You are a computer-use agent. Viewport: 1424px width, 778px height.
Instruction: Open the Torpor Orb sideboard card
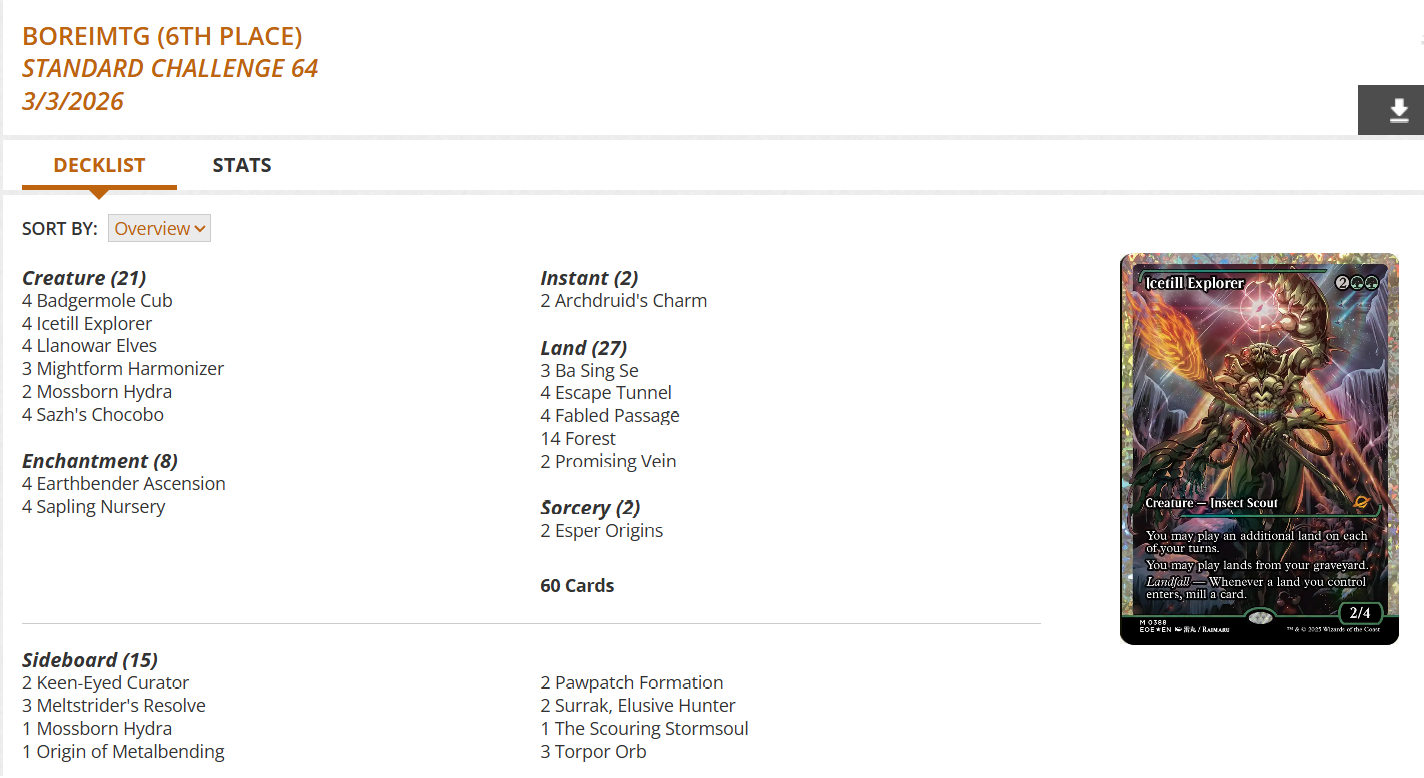click(x=600, y=751)
